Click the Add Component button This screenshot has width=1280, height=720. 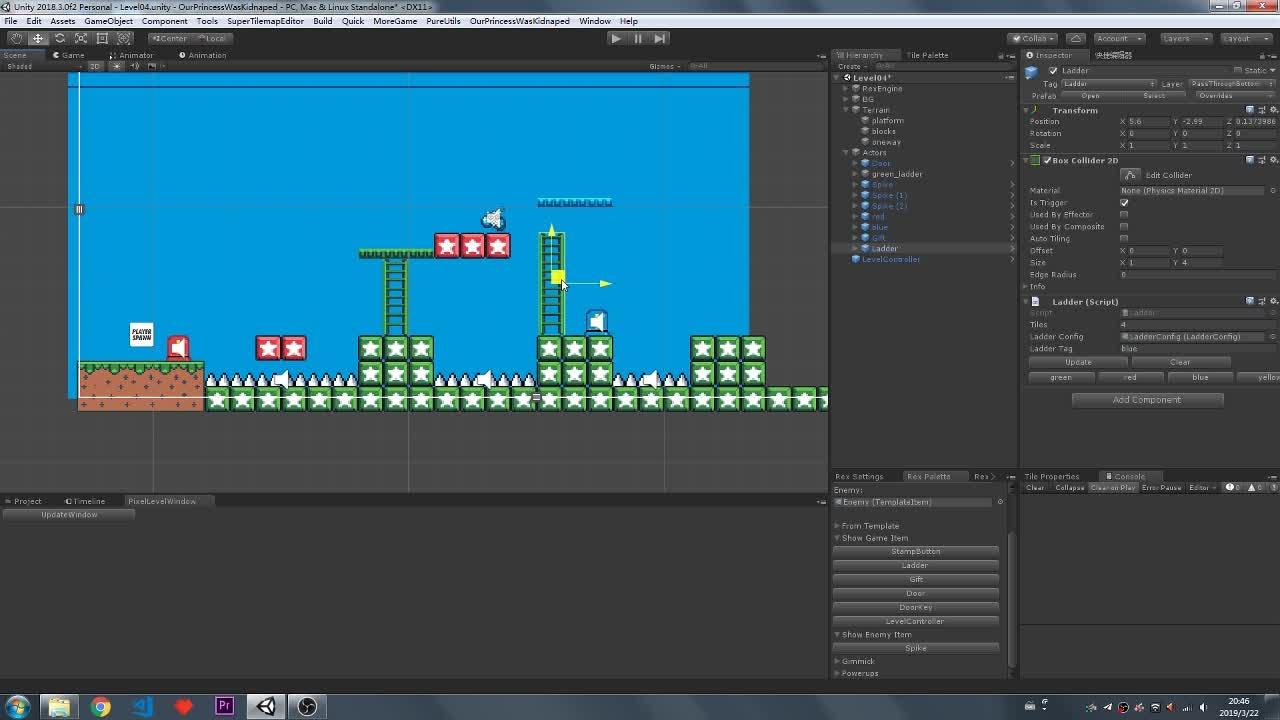(1147, 400)
